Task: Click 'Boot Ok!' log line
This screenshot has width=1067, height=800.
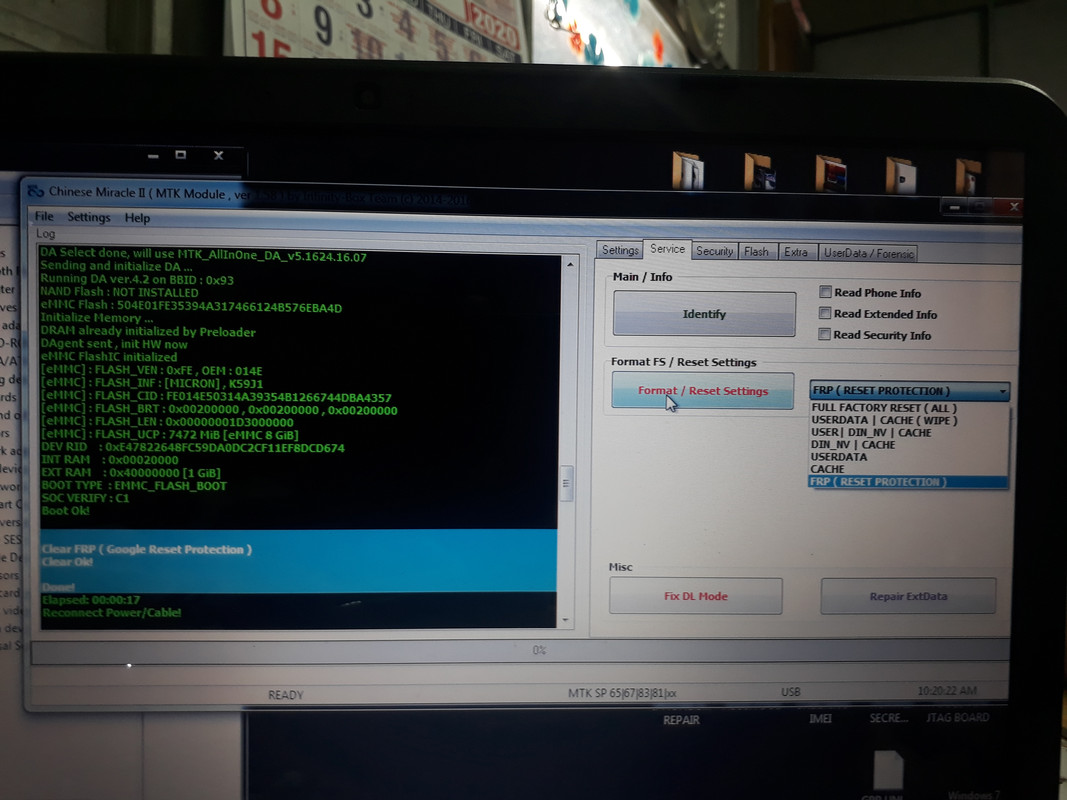Action: point(65,510)
